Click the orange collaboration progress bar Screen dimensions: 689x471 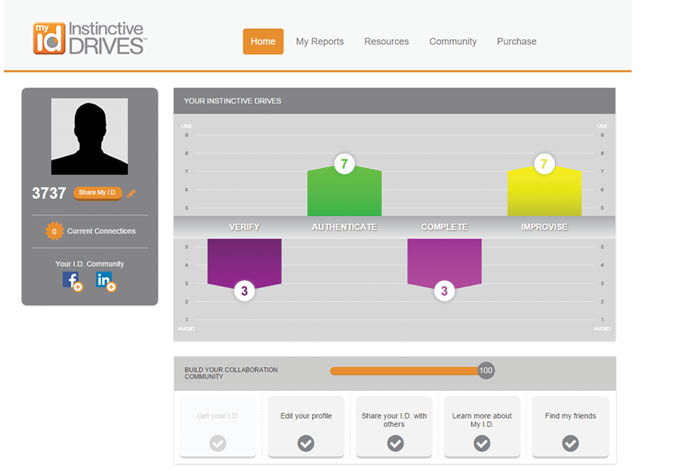(x=404, y=371)
